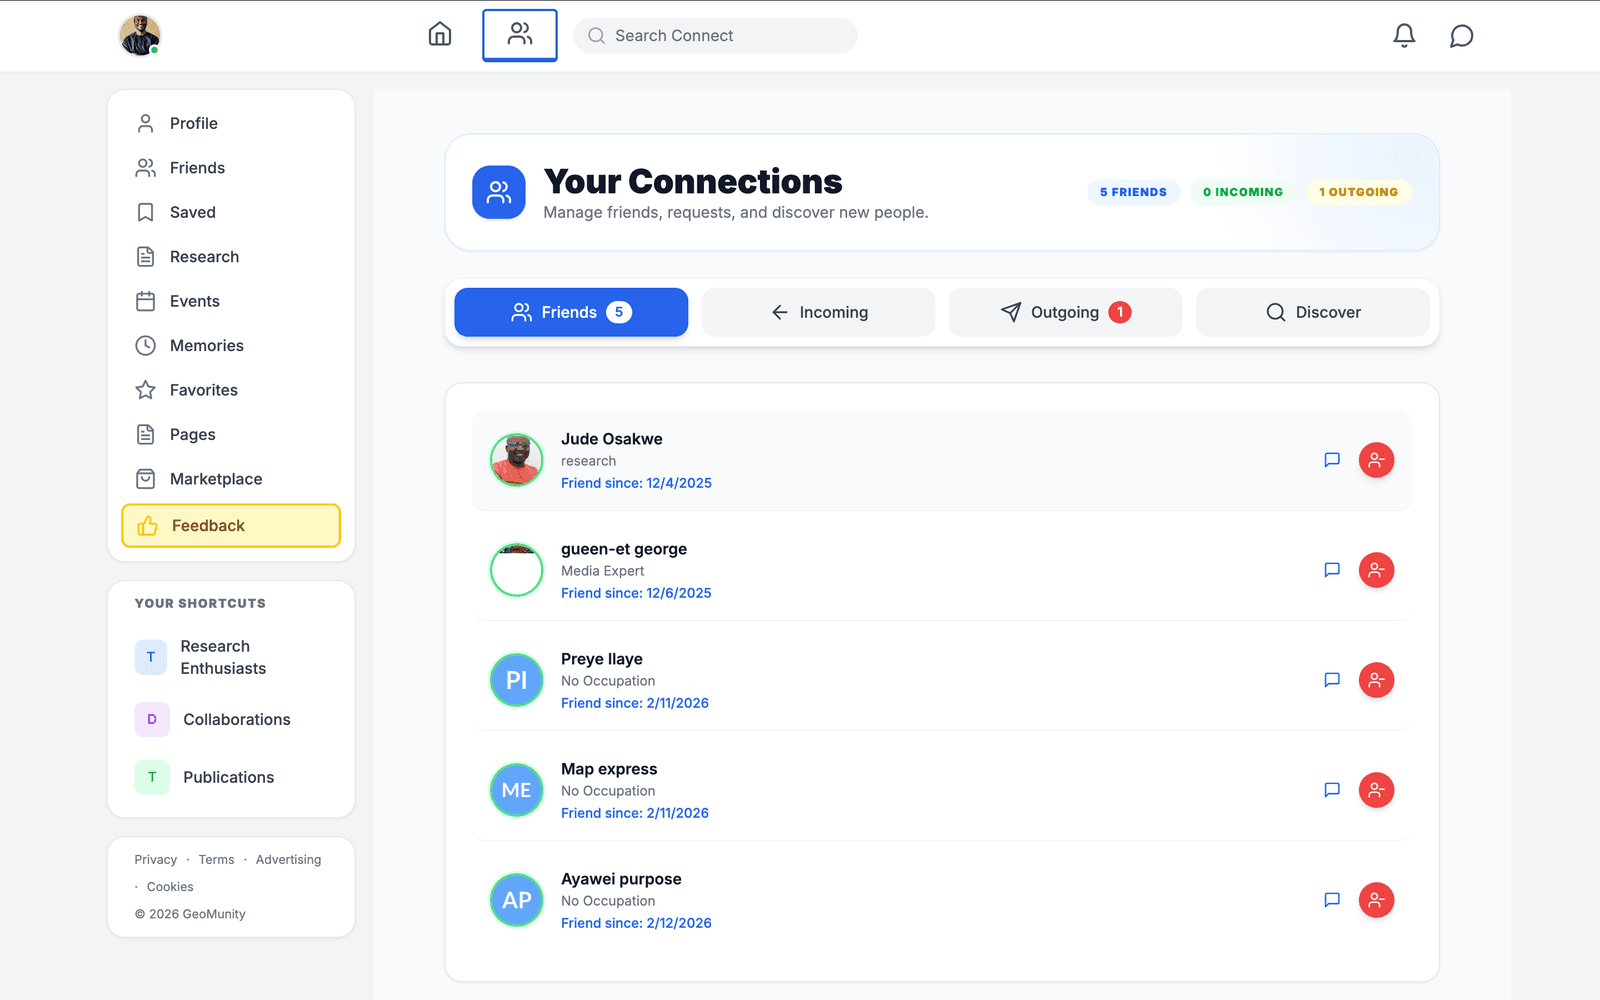Viewport: 1600px width, 1000px height.
Task: Open Collaborations shortcut
Action: (231, 719)
